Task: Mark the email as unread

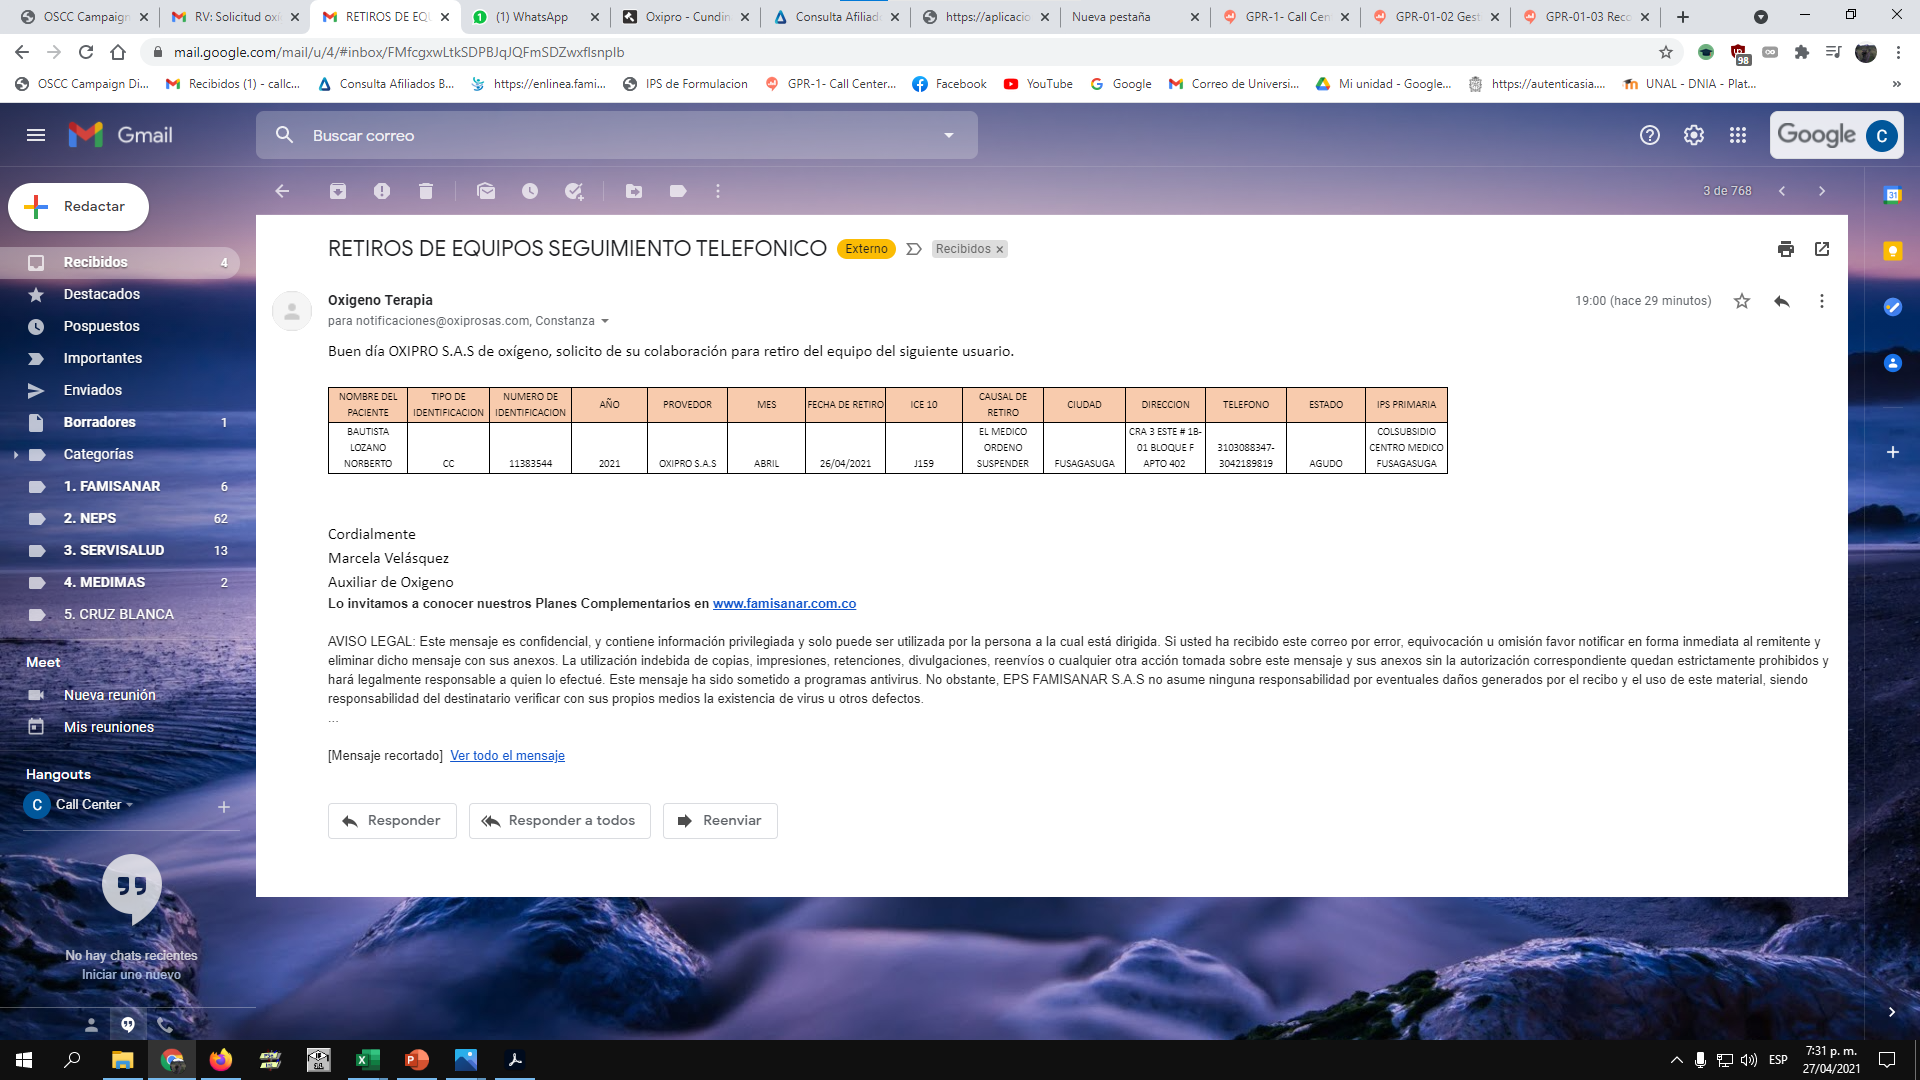Action: point(486,191)
